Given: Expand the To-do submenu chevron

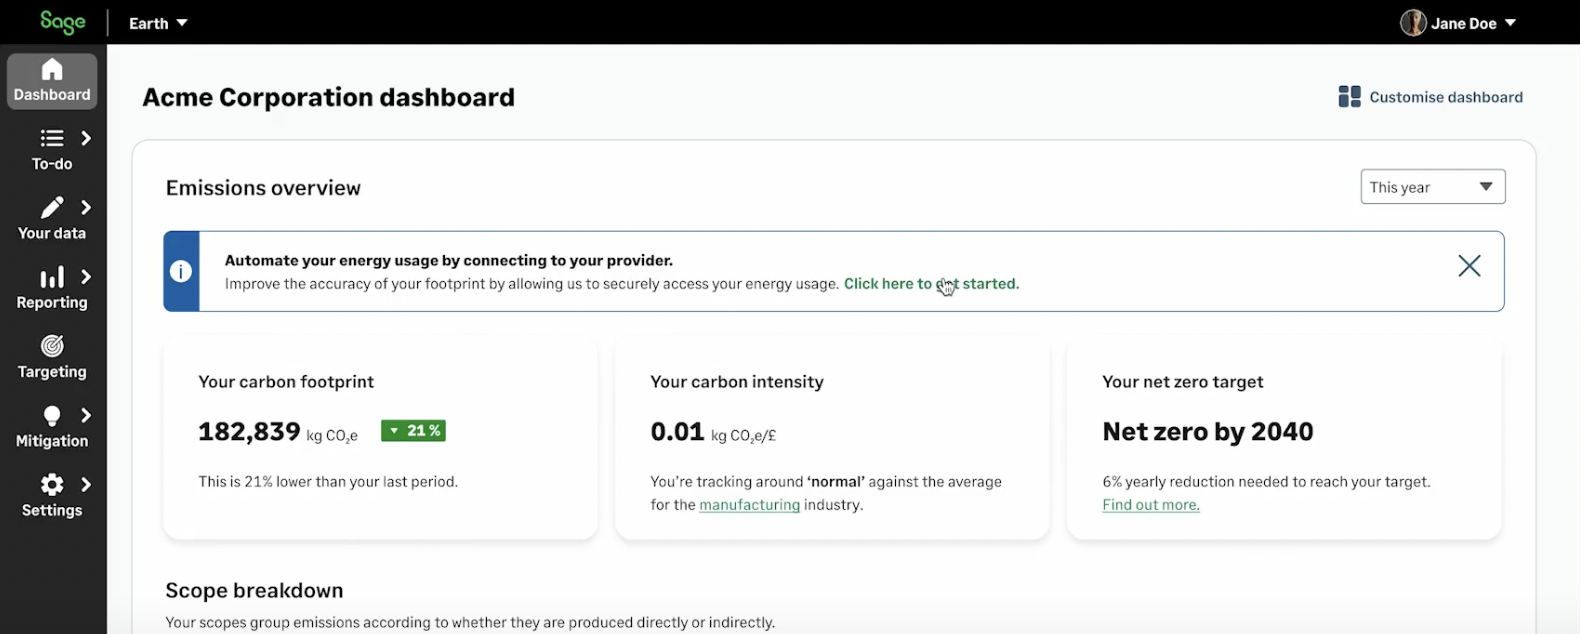Looking at the screenshot, I should (87, 138).
